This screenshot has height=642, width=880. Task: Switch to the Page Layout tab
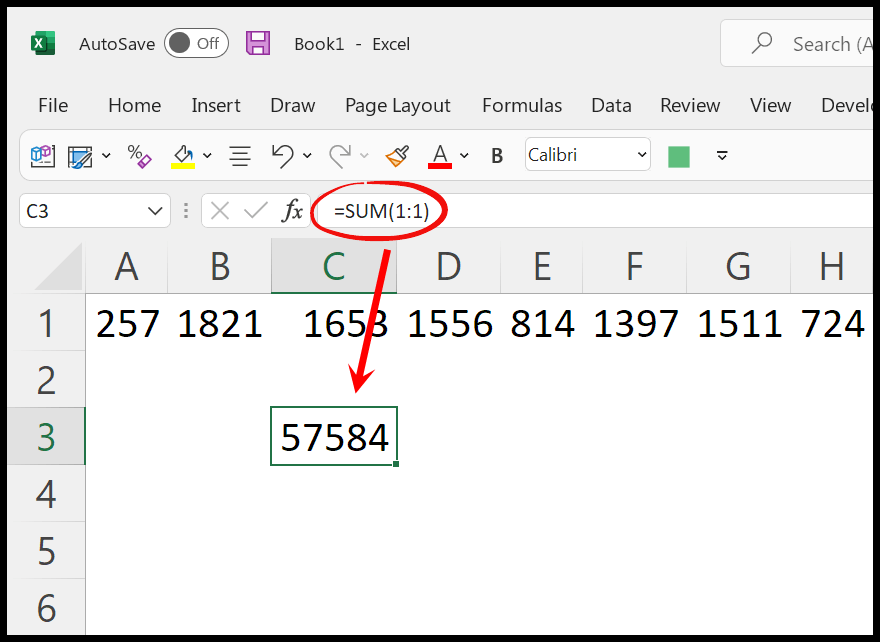[397, 105]
